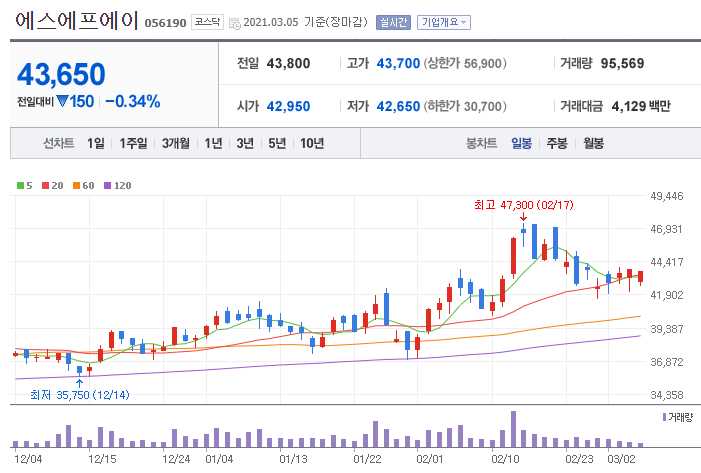Click the 시가 value 42,950
The width and height of the screenshot is (701, 473).
[288, 106]
